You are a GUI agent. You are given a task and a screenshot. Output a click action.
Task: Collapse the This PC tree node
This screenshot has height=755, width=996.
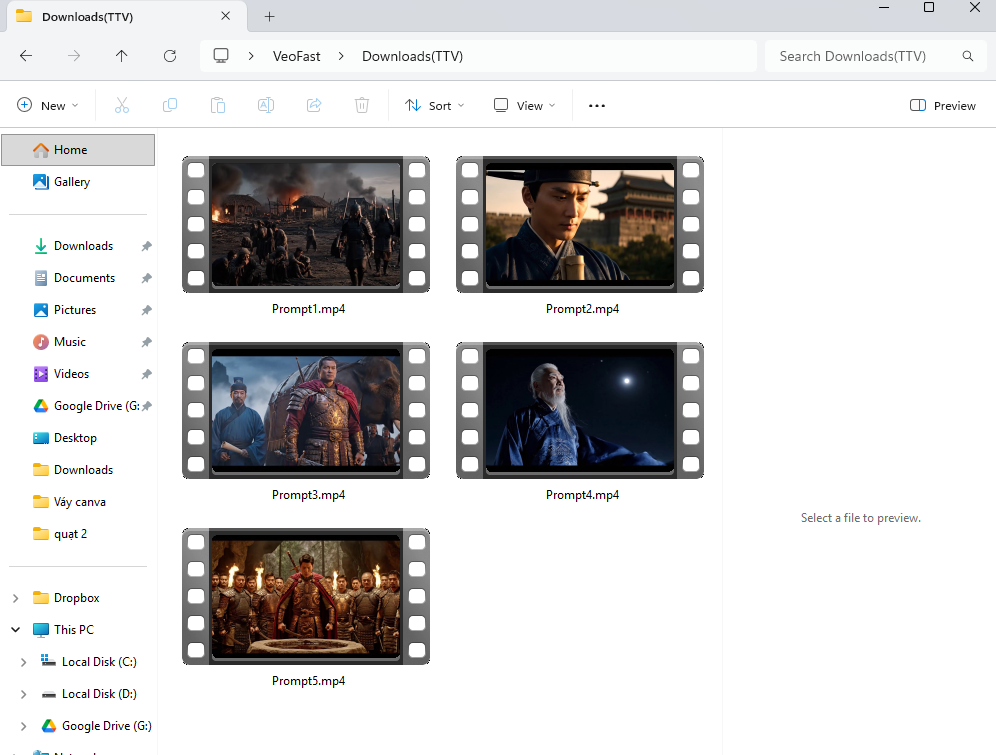pos(16,630)
